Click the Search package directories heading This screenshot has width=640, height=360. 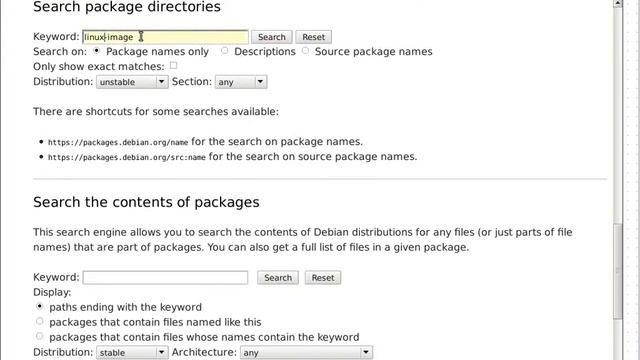tap(127, 7)
